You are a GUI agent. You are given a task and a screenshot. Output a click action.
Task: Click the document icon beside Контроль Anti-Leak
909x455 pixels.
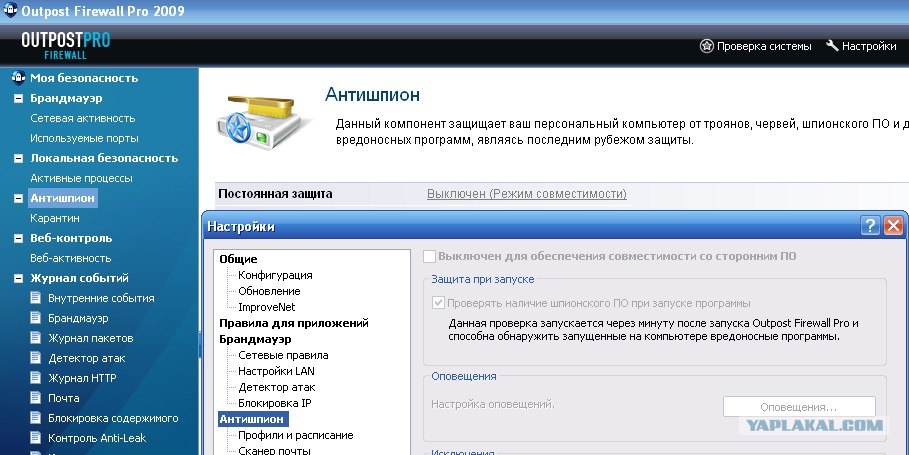tap(36, 438)
